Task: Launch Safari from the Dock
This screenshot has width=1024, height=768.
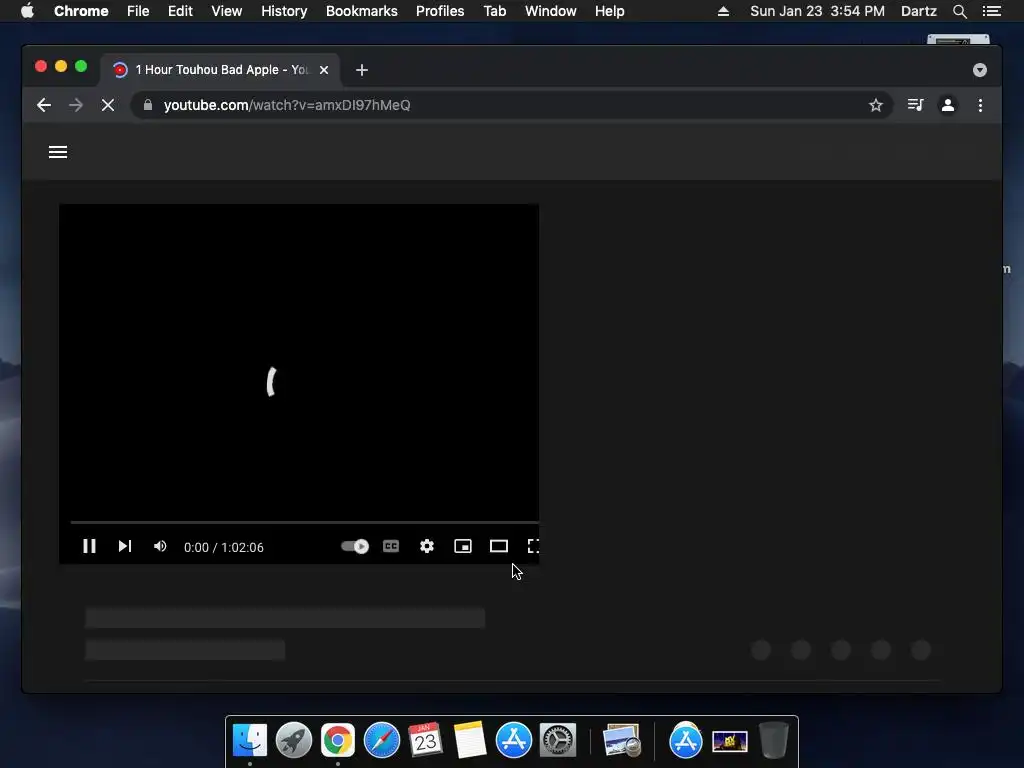Action: [381, 741]
